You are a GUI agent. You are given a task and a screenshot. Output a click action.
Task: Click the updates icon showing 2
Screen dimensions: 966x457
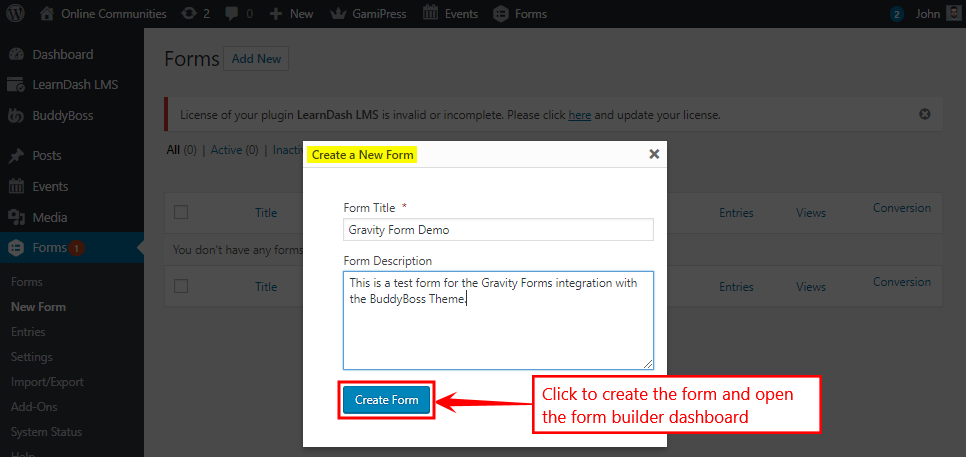pyautogui.click(x=189, y=14)
